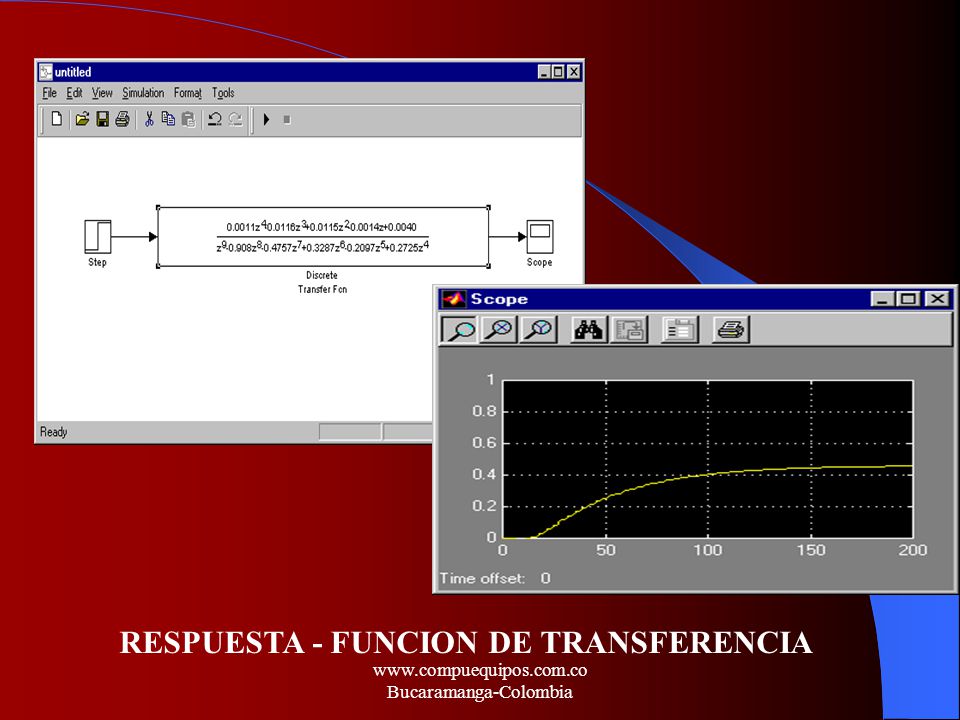960x720 pixels.
Task: Save the model using the floppy disk icon
Action: (x=102, y=119)
